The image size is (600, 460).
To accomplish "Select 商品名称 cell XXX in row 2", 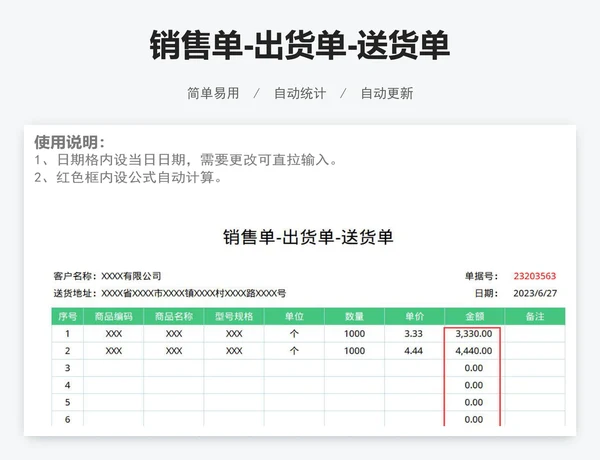I will click(x=174, y=351).
